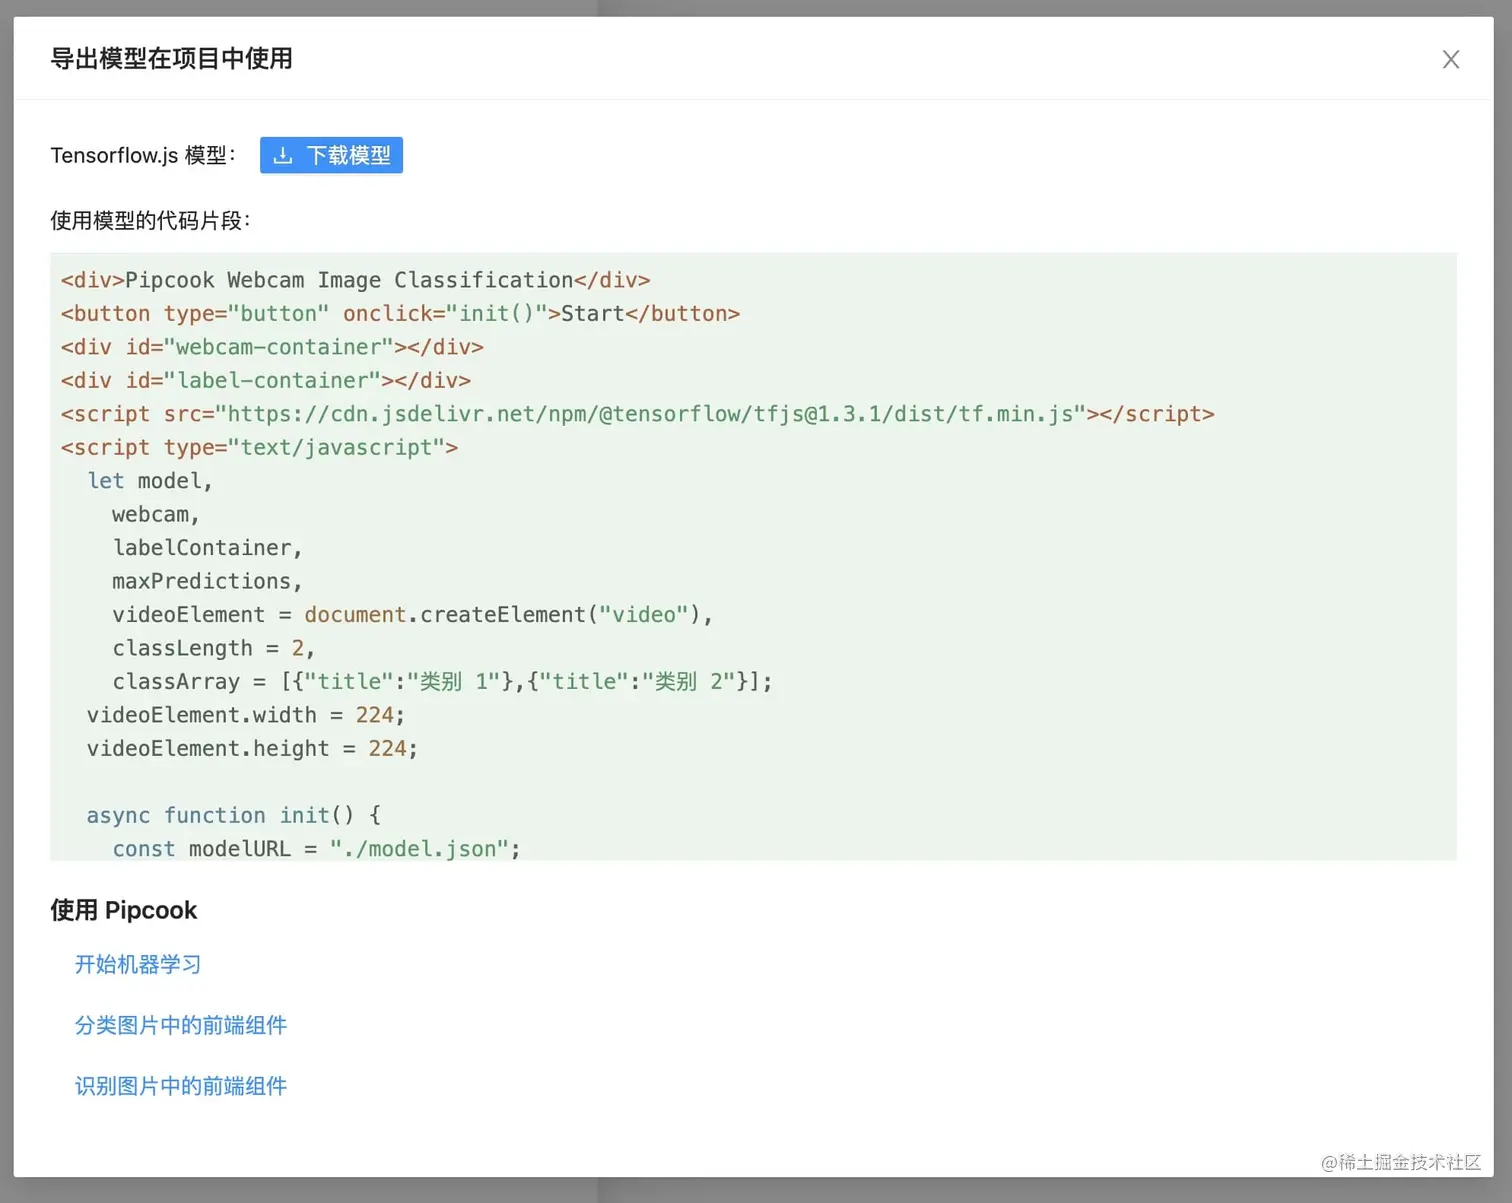Click the label-container div code line
Viewport: 1512px width, 1203px height.
(266, 380)
